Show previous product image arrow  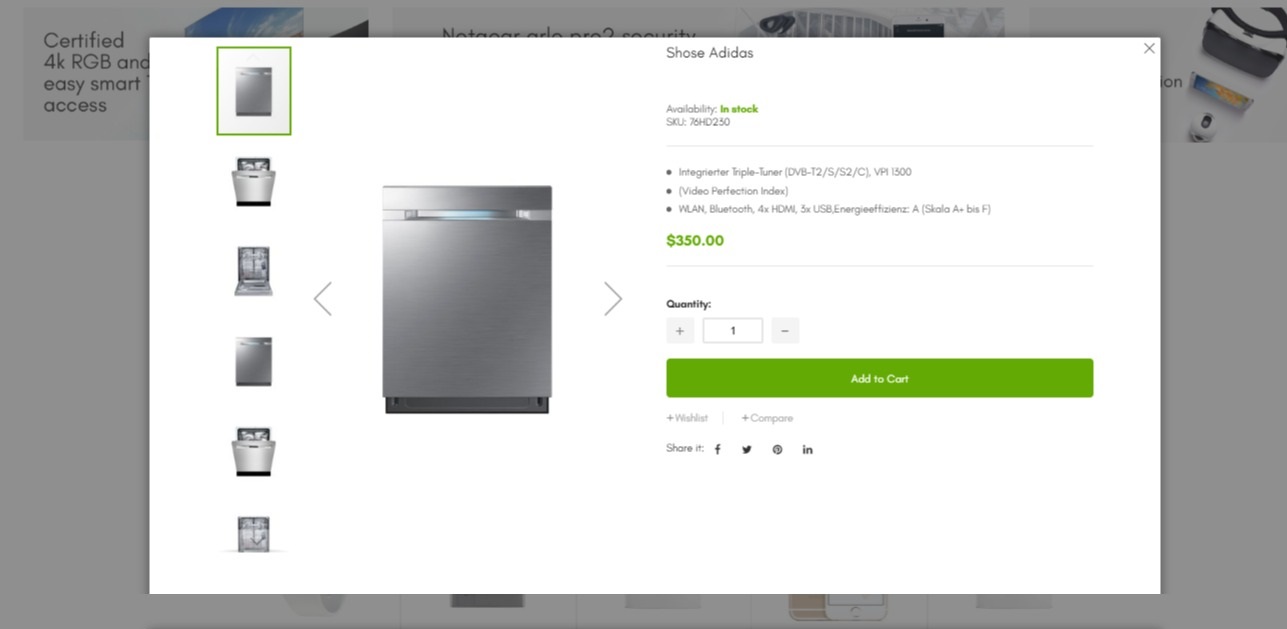coord(322,299)
